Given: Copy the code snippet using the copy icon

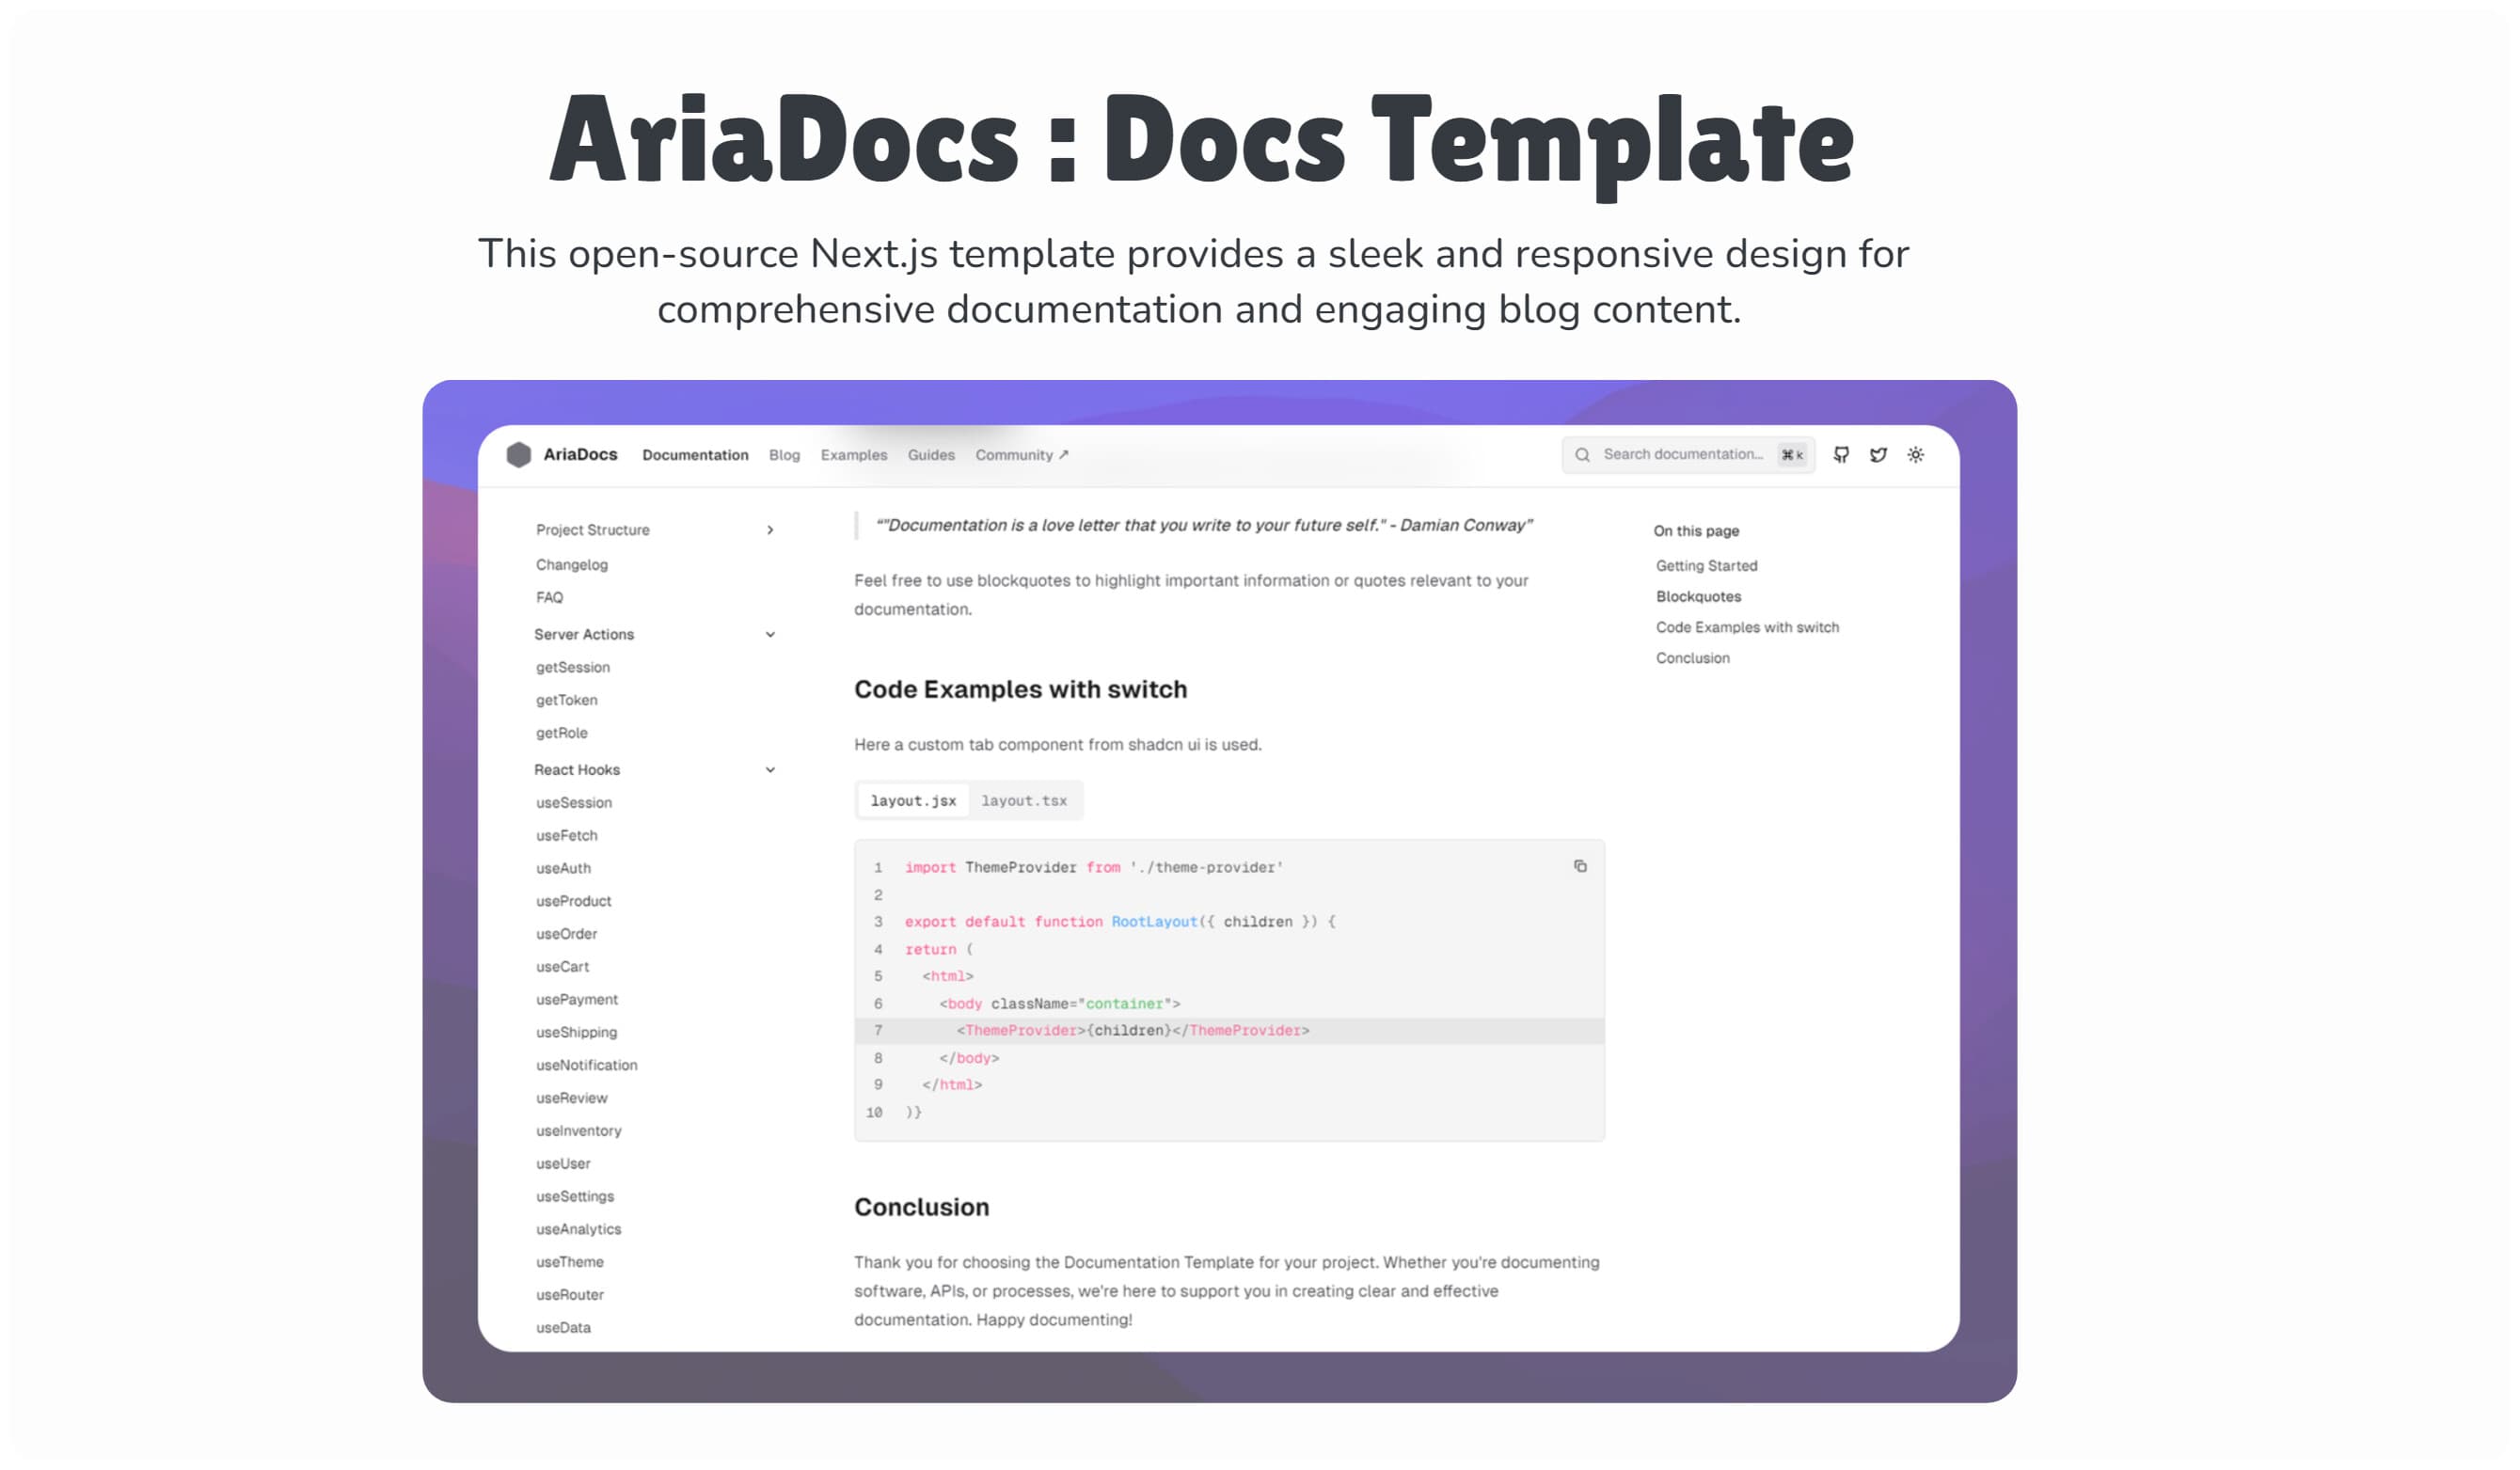Looking at the screenshot, I should [x=1581, y=866].
